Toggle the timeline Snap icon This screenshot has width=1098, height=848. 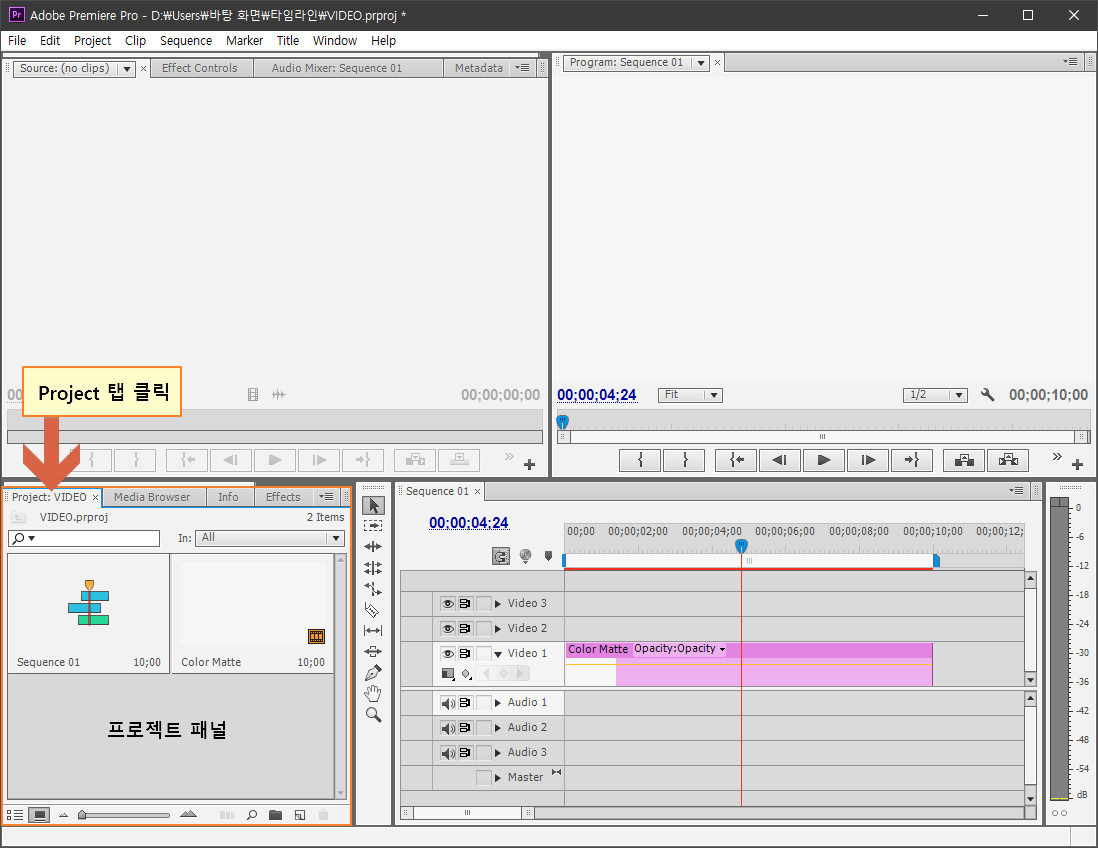[501, 557]
